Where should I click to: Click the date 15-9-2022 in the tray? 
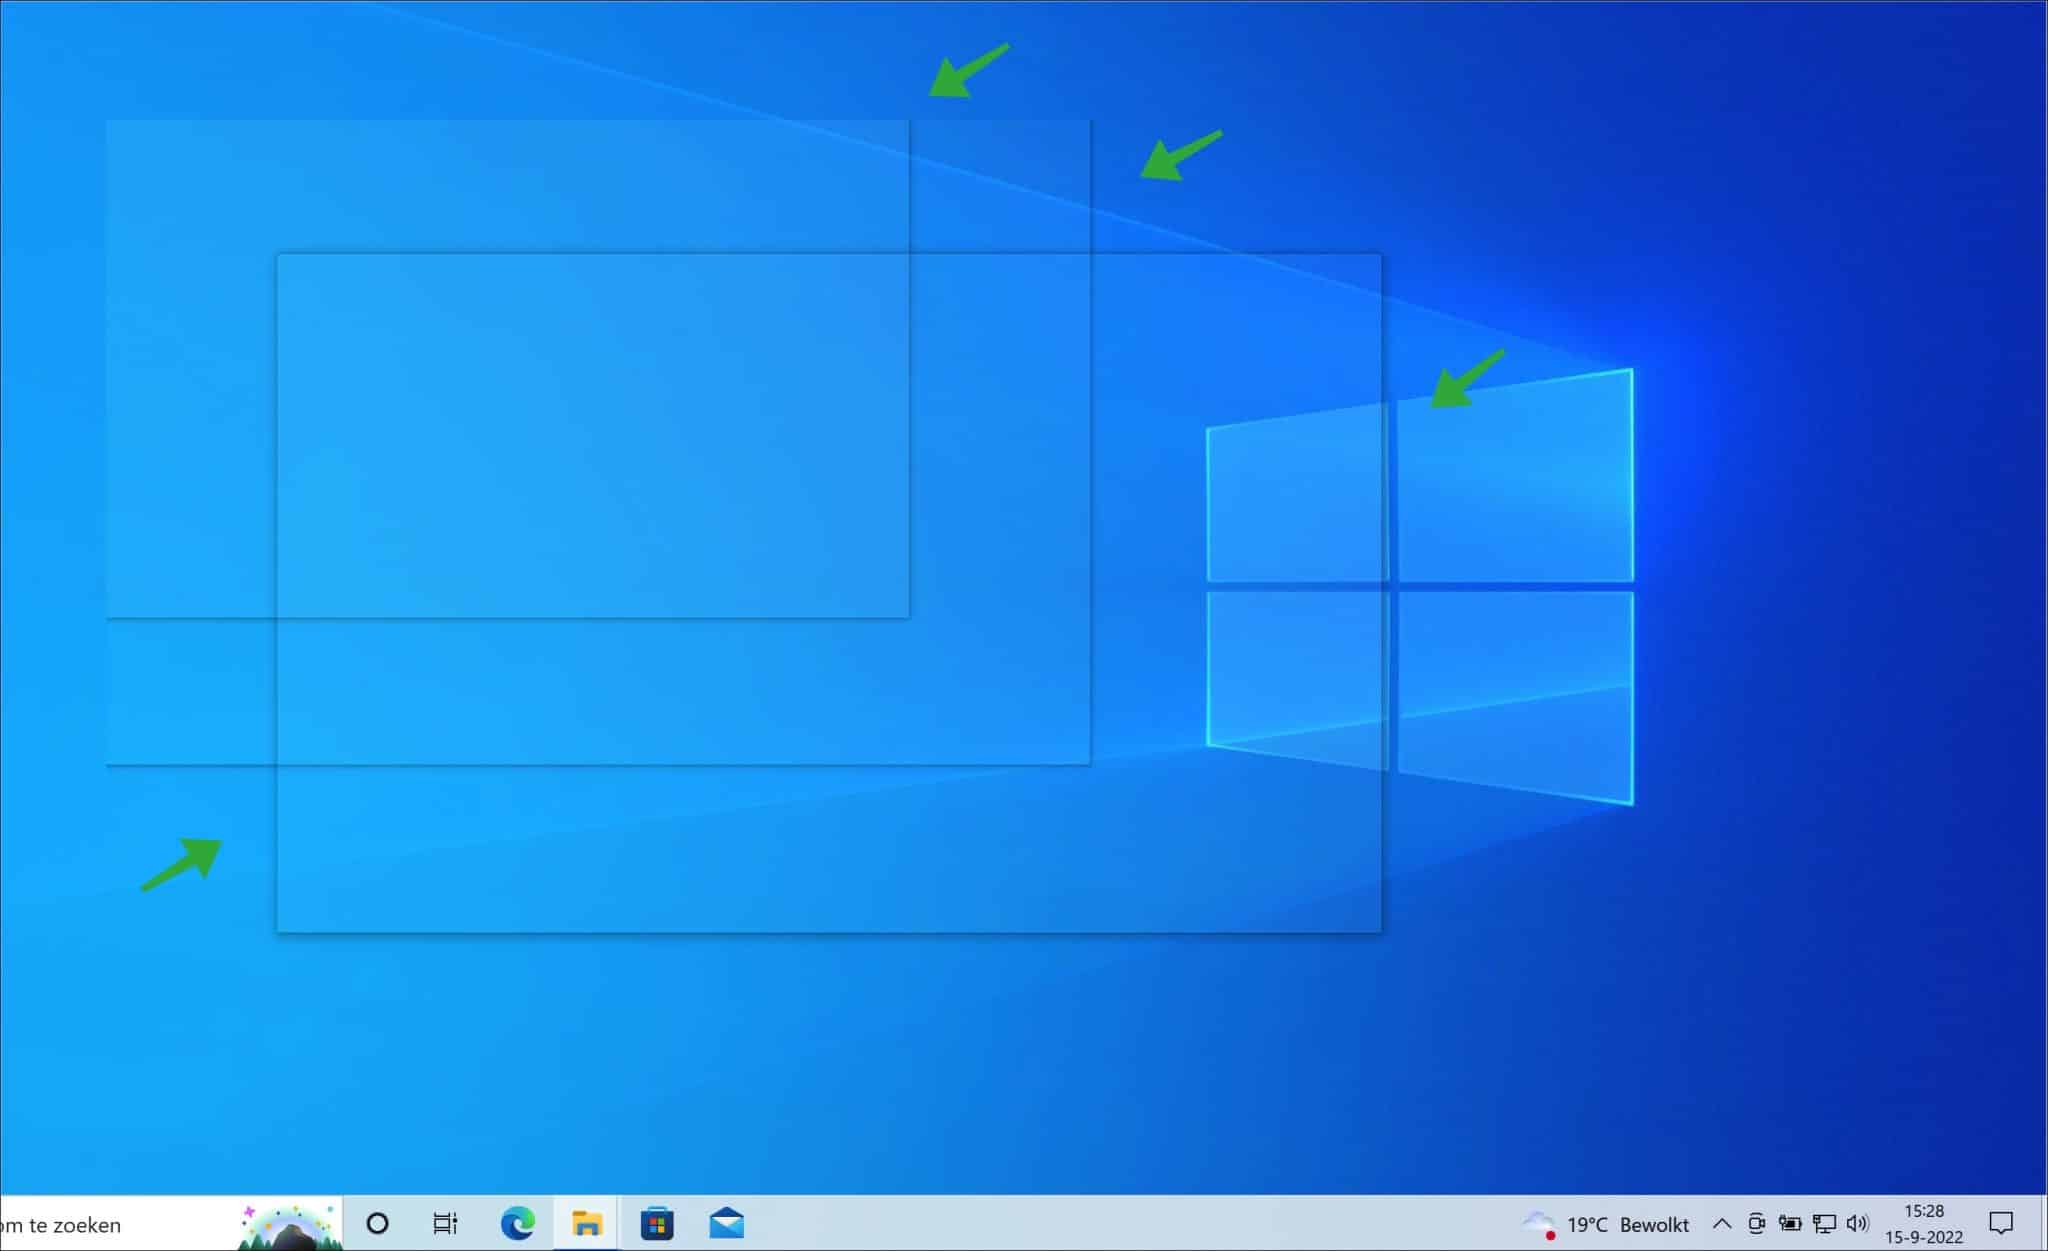click(1925, 1236)
